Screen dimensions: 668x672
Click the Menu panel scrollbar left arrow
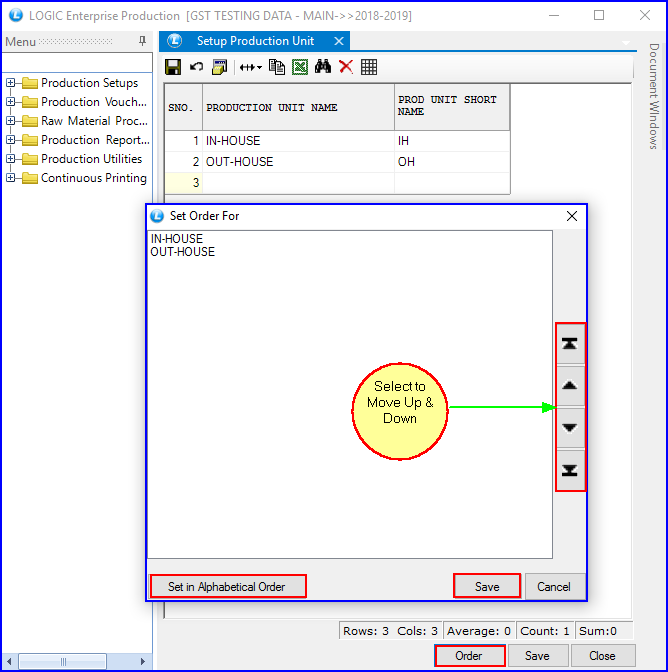9,661
